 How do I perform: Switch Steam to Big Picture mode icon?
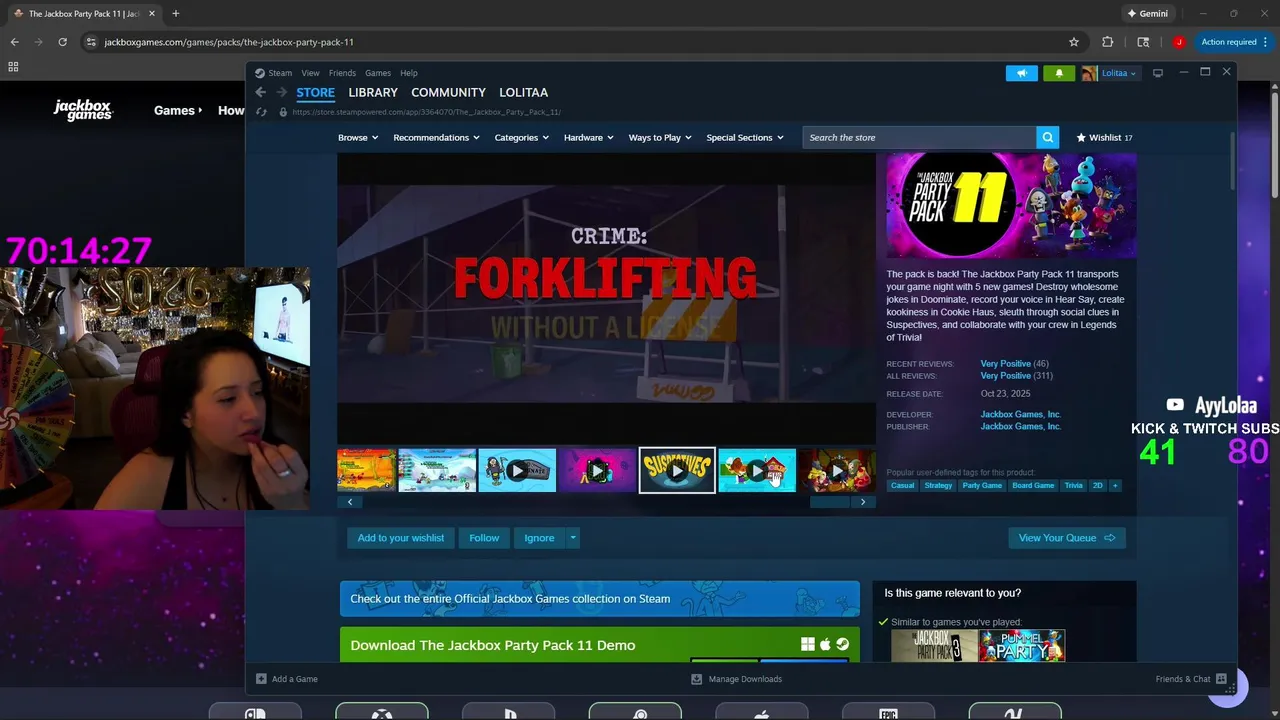tap(1158, 73)
